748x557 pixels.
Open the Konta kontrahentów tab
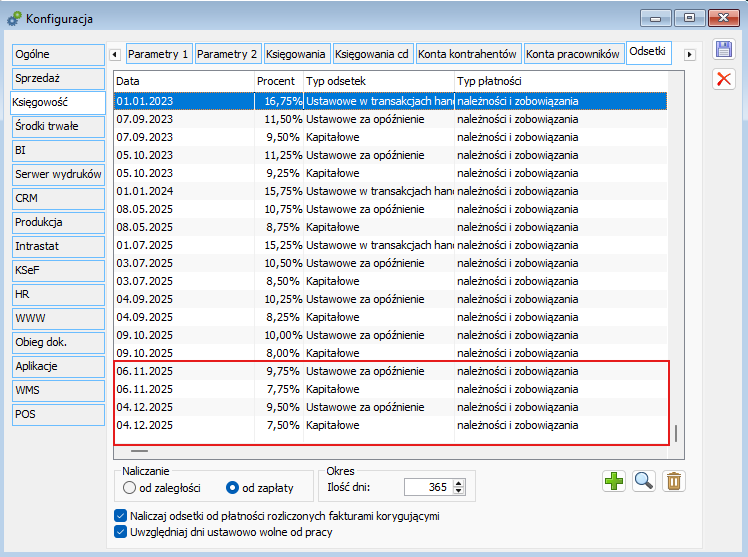point(468,54)
